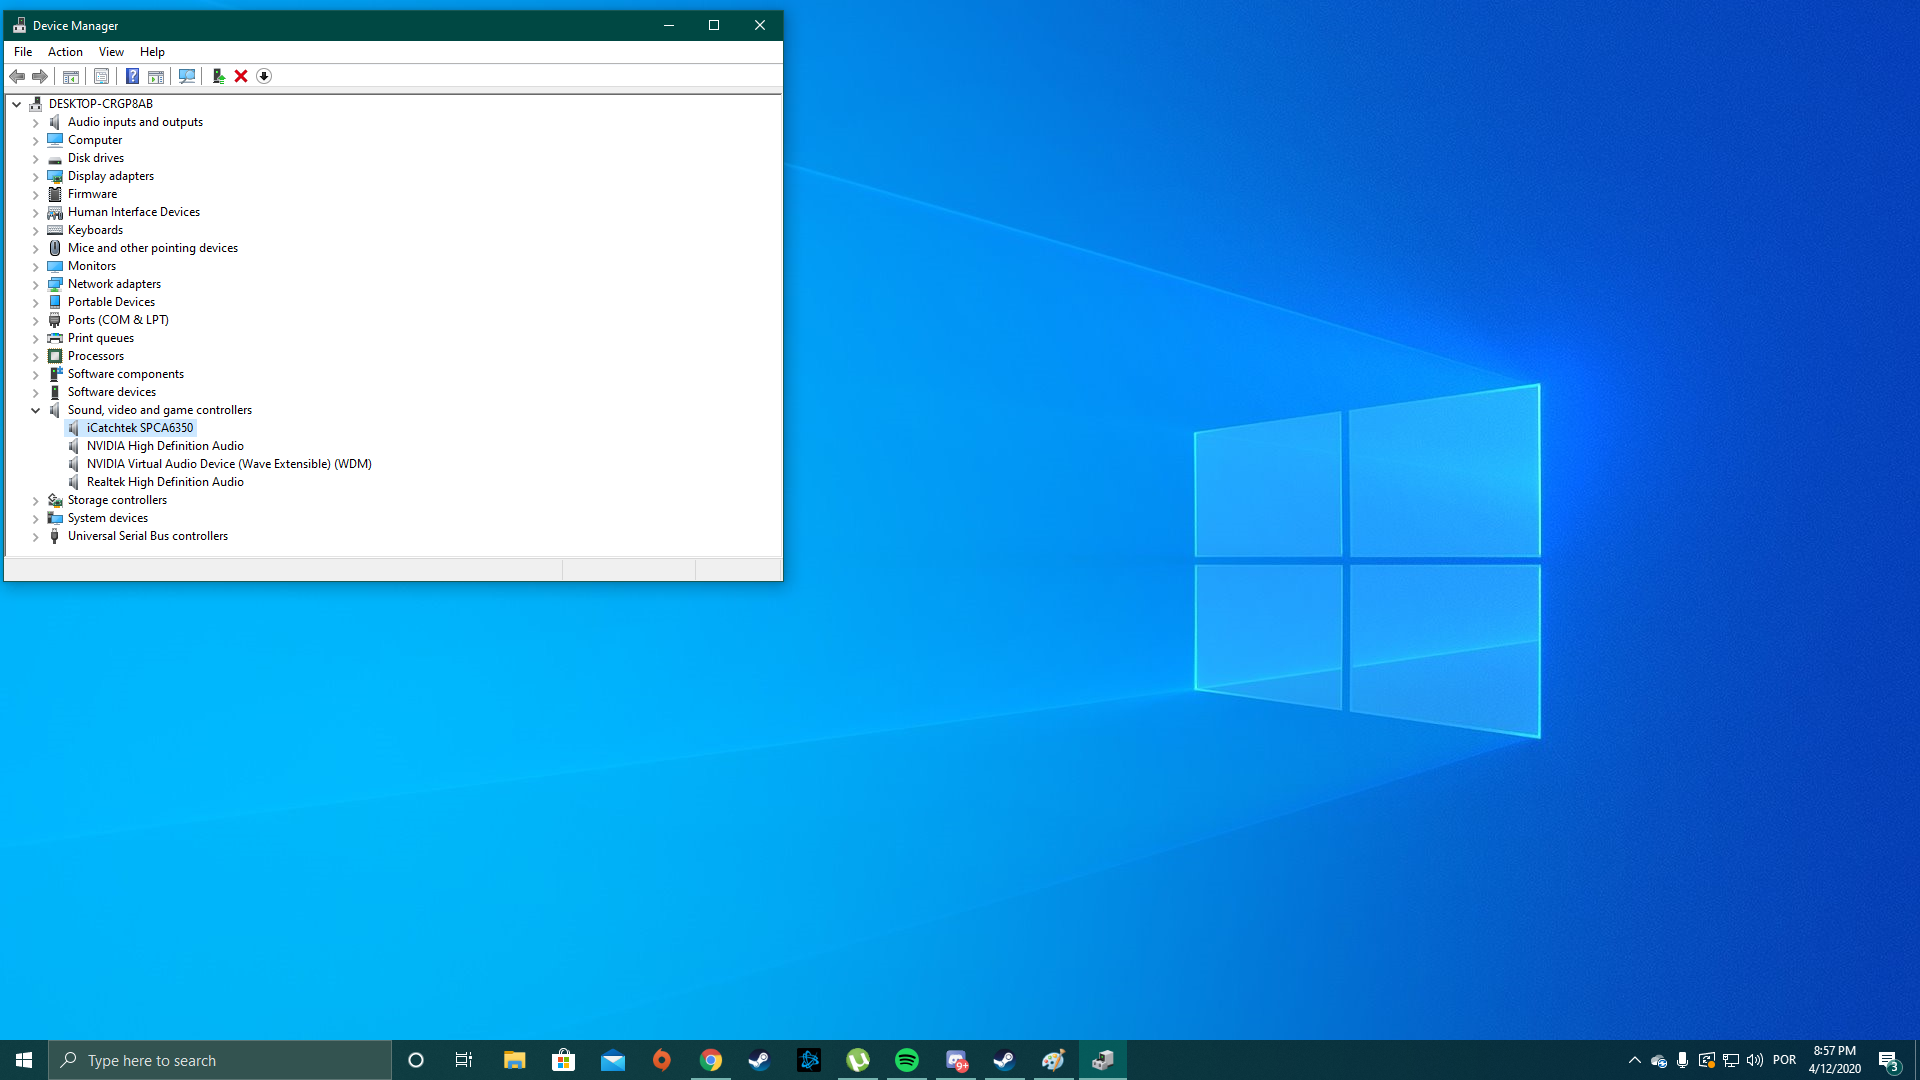Click red X Uninstall device icon

click(241, 76)
